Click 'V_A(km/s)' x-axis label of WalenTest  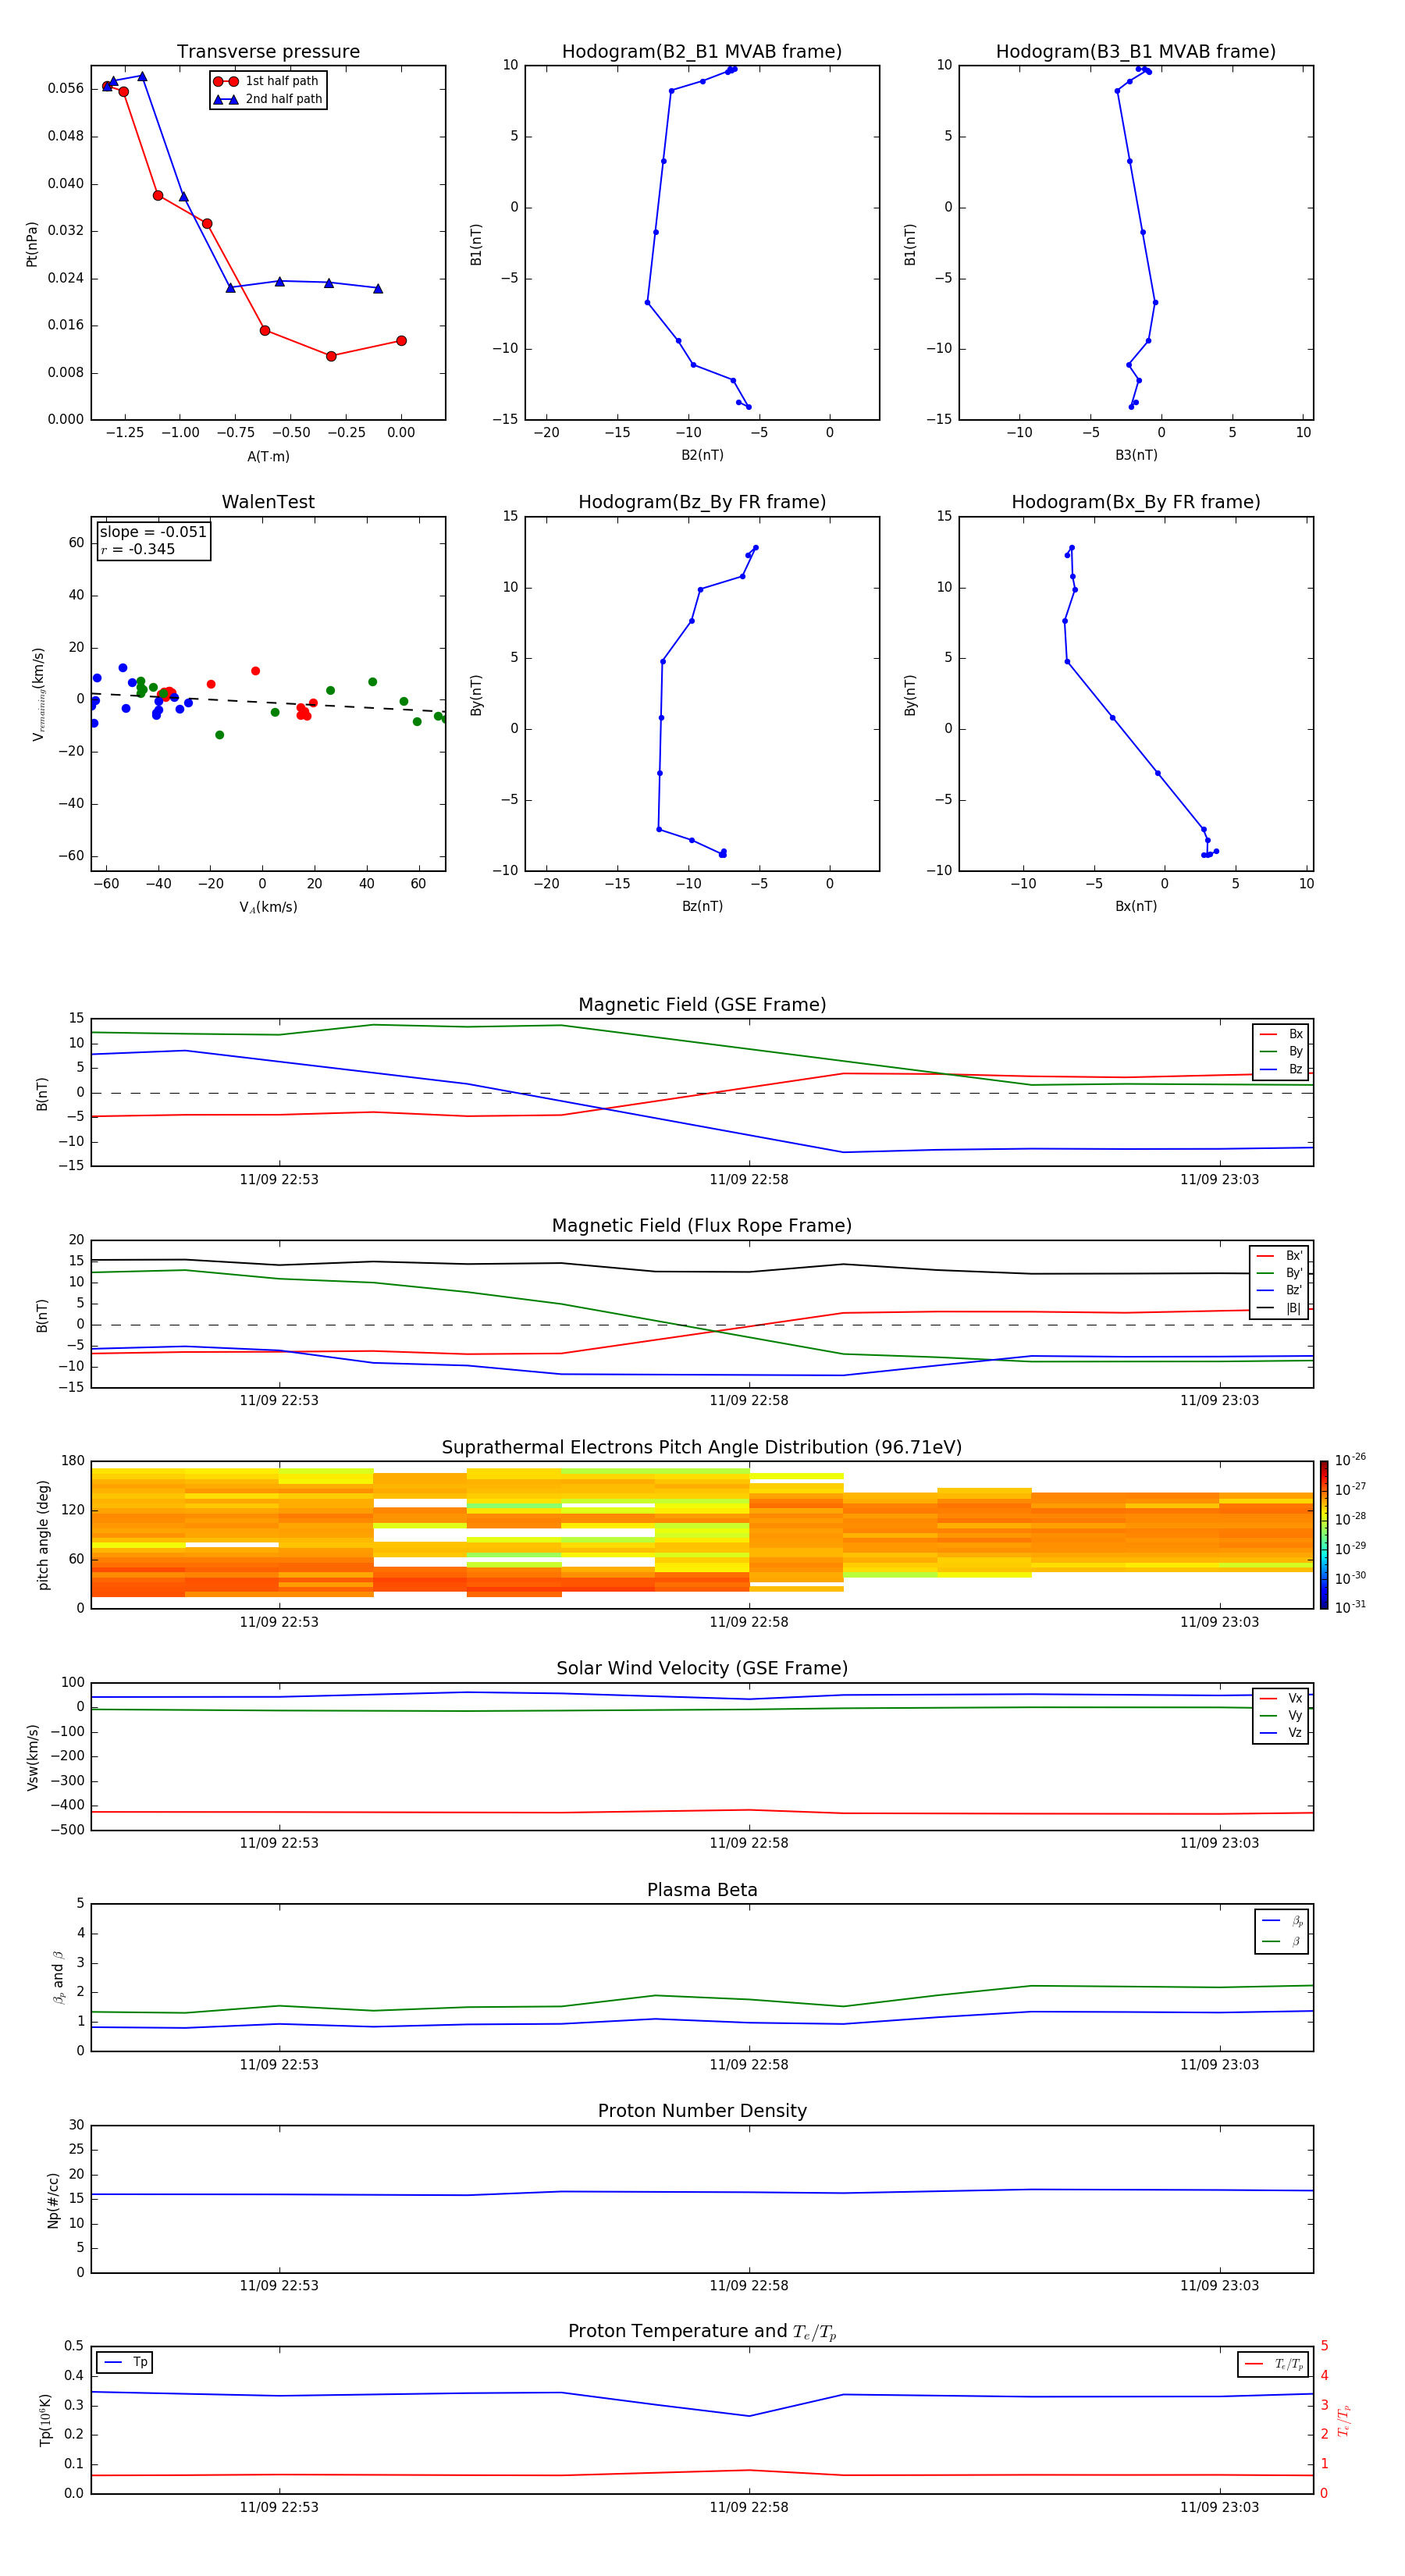point(268,908)
